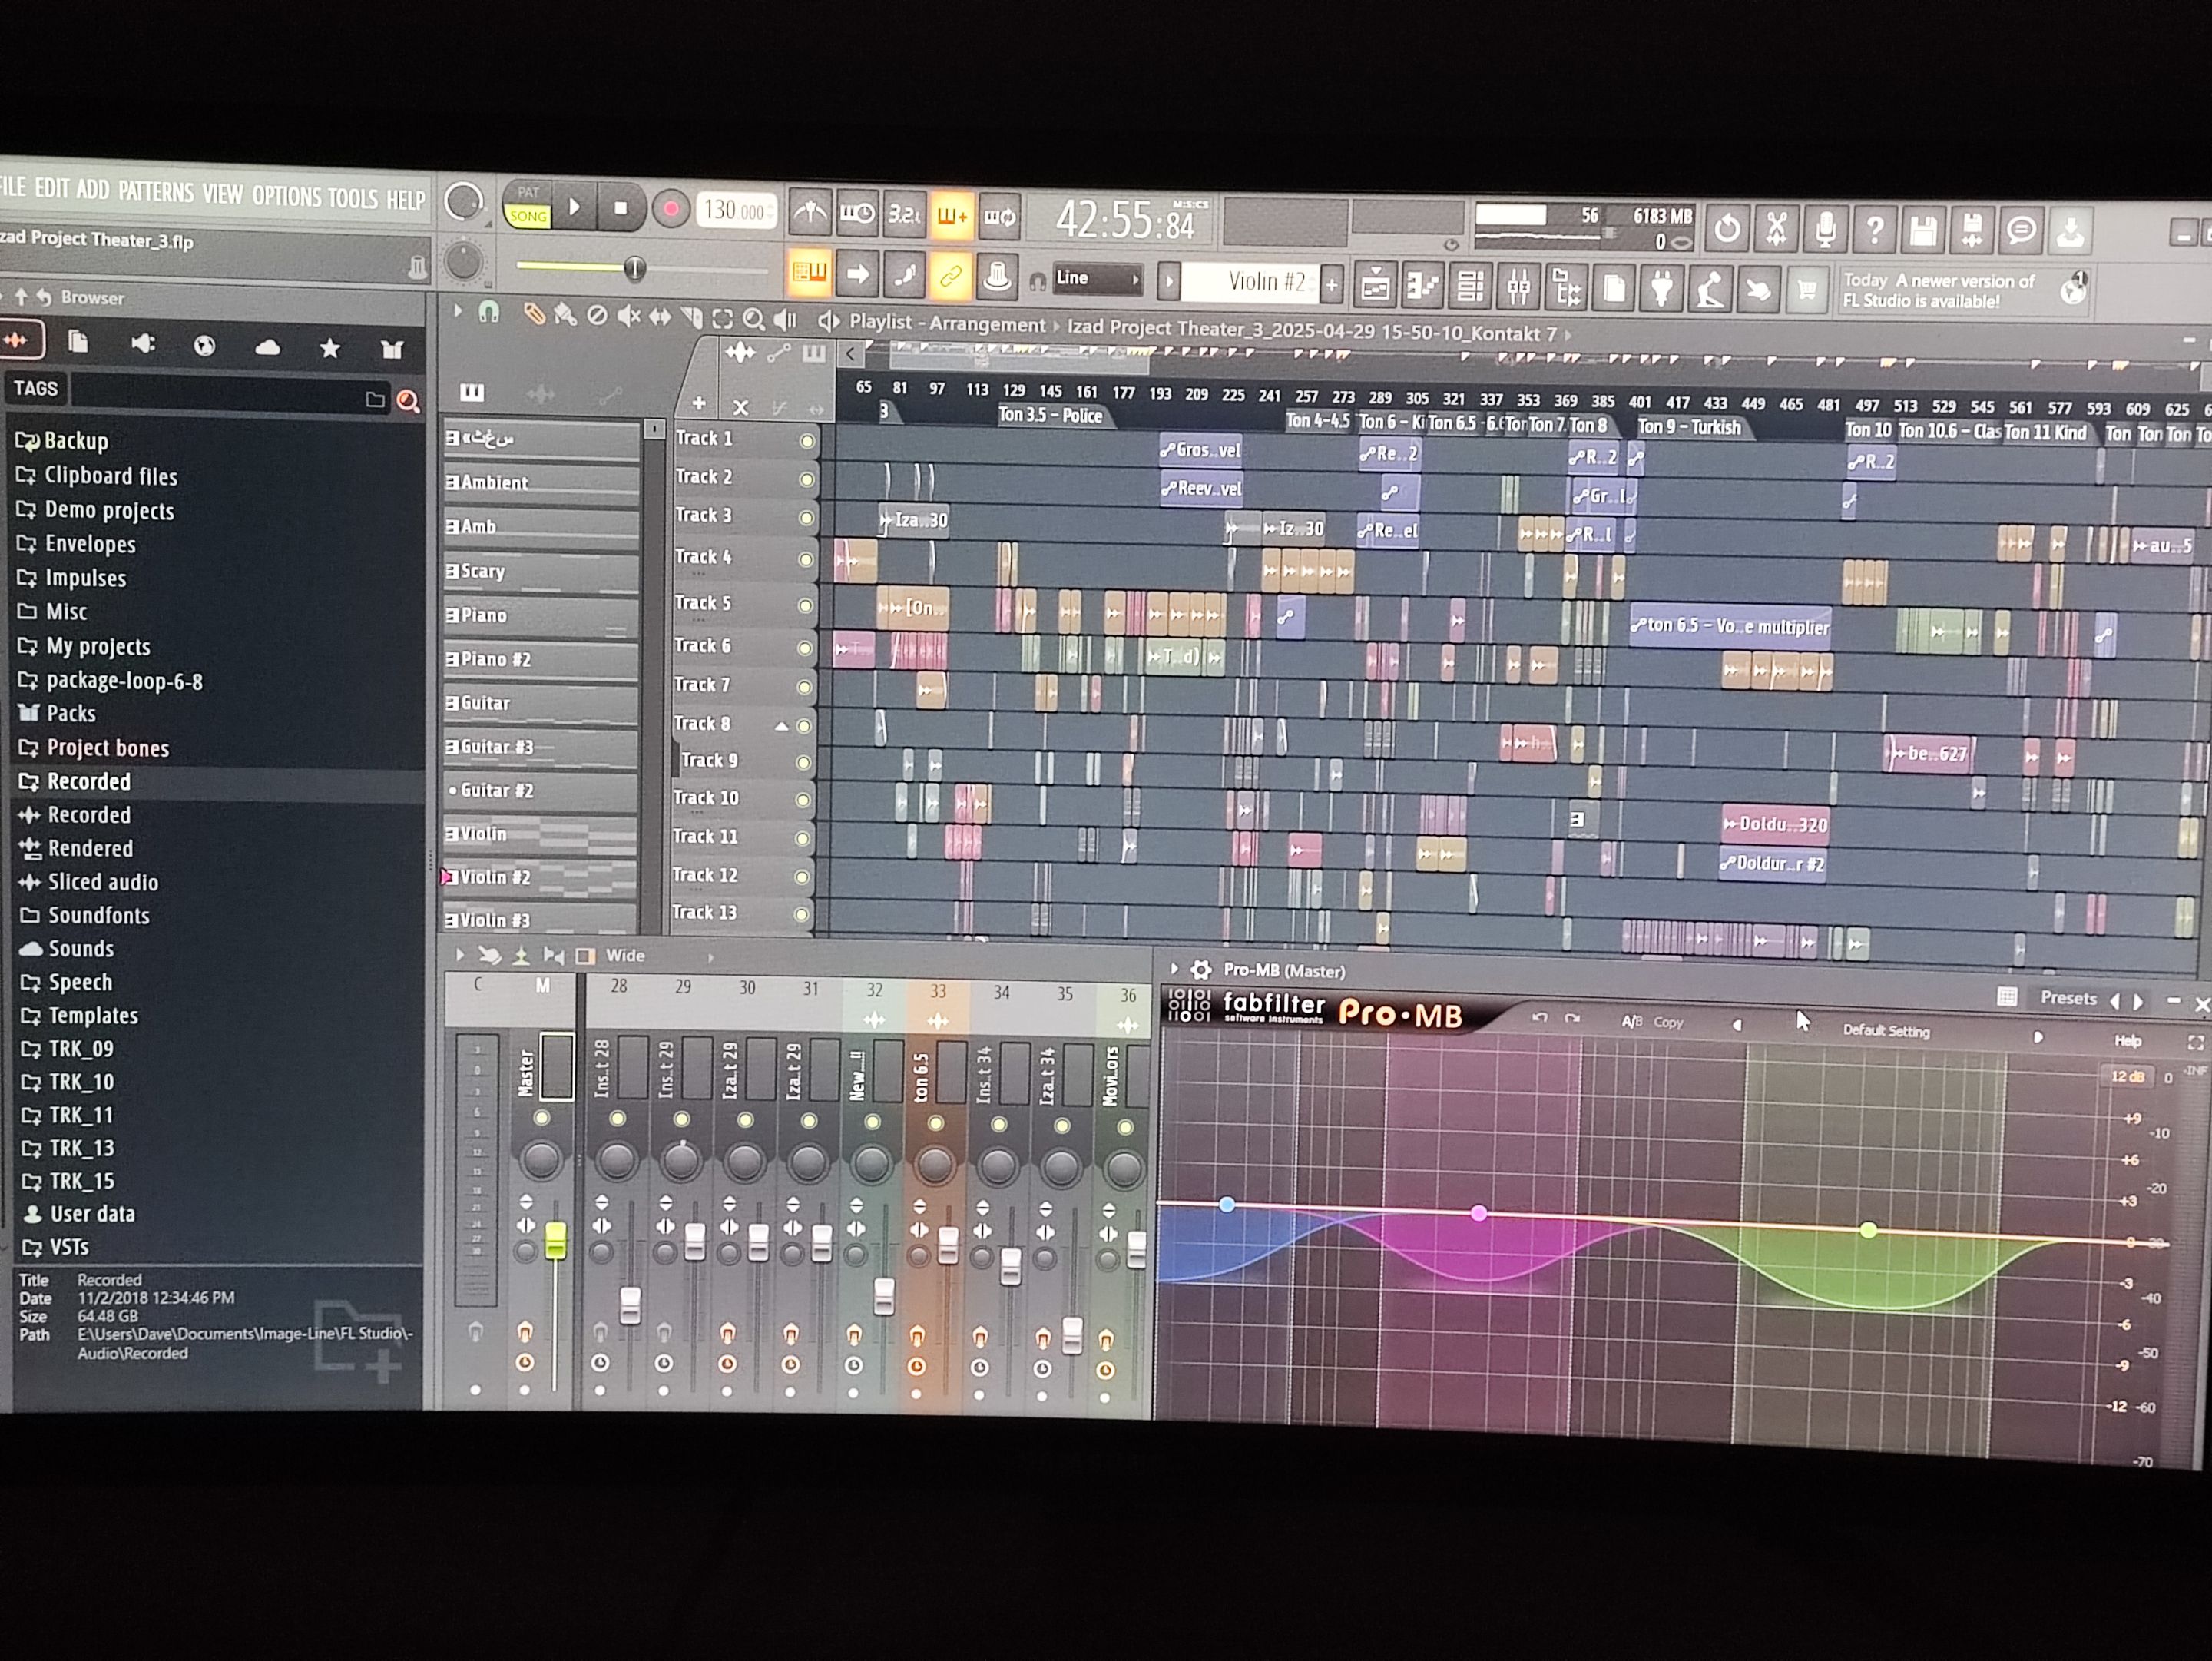Open the Pro-MB Default Setting preset menu
The width and height of the screenshot is (2212, 1661).
coord(1886,1031)
